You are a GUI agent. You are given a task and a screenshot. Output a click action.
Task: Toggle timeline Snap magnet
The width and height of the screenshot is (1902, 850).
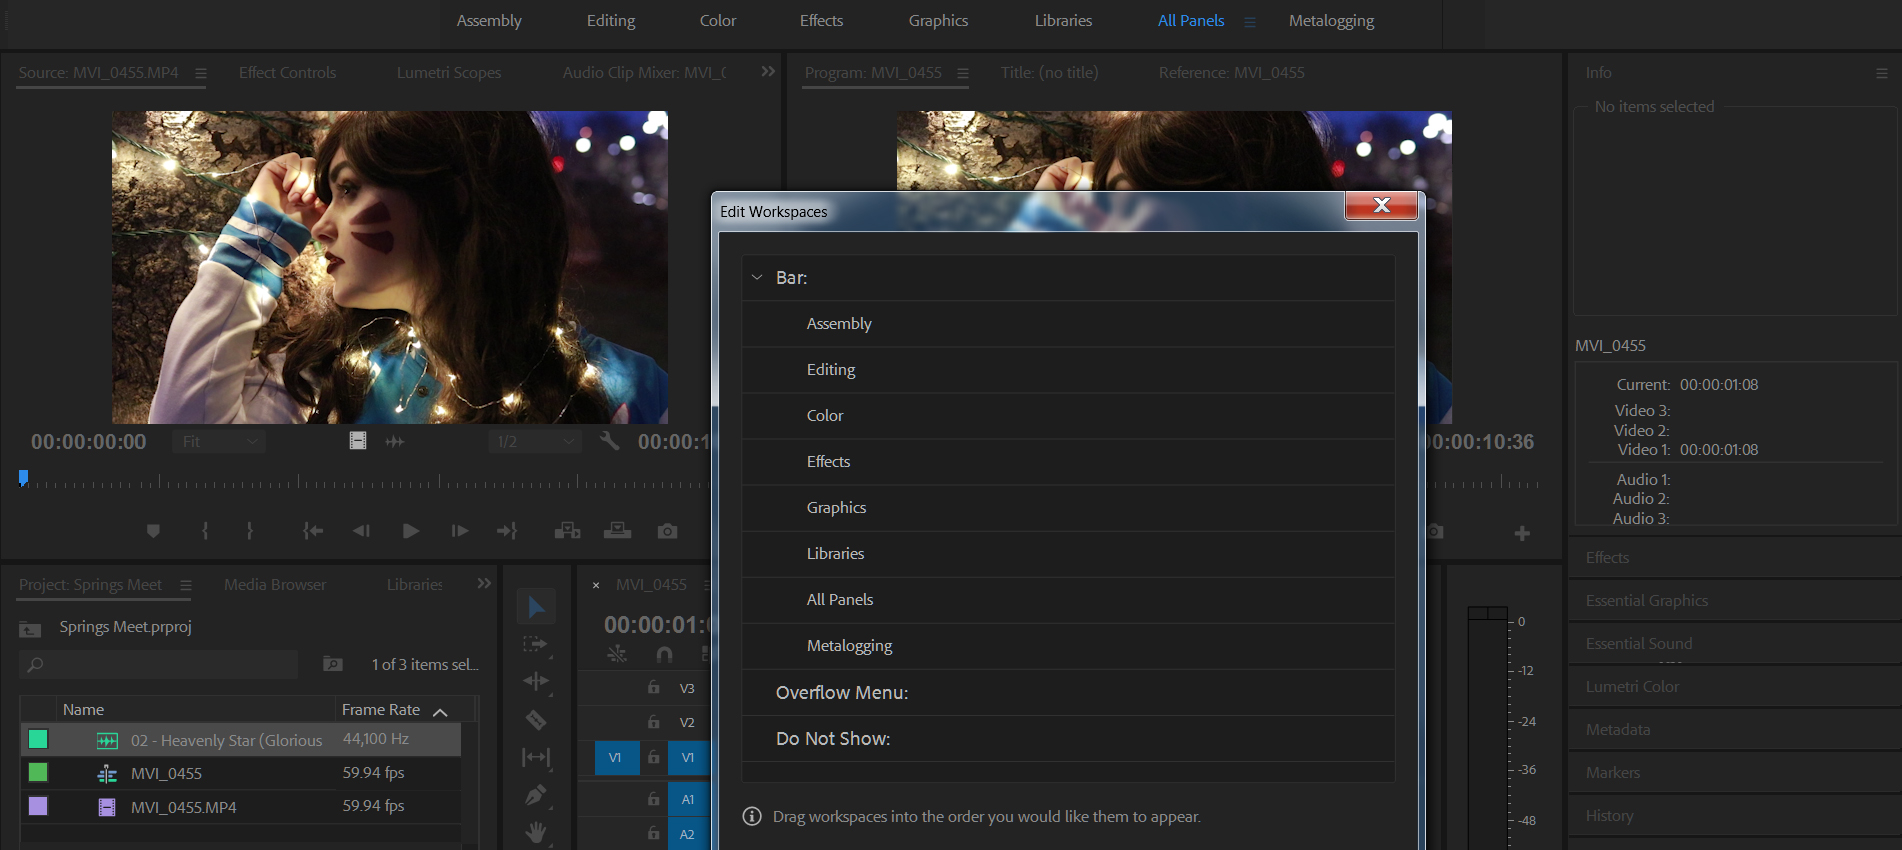pos(664,654)
